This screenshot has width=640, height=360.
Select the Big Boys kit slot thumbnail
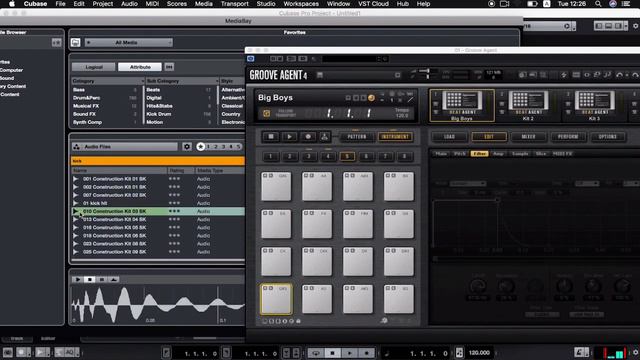click(x=462, y=106)
